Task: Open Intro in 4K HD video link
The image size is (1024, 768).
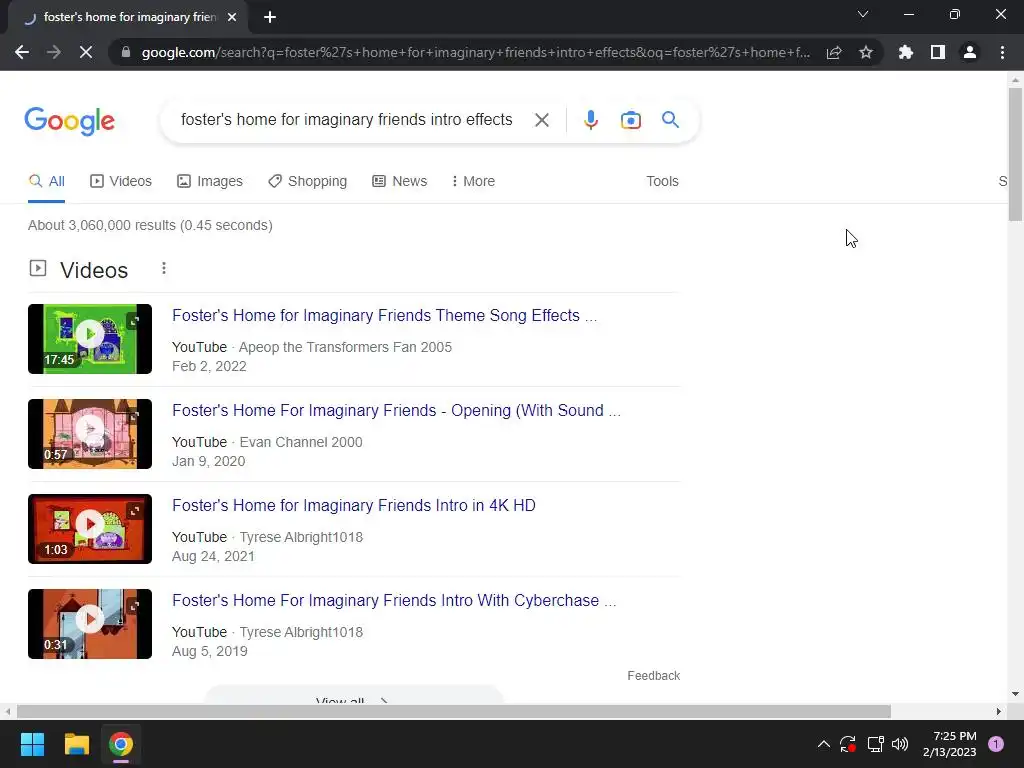Action: (x=354, y=505)
